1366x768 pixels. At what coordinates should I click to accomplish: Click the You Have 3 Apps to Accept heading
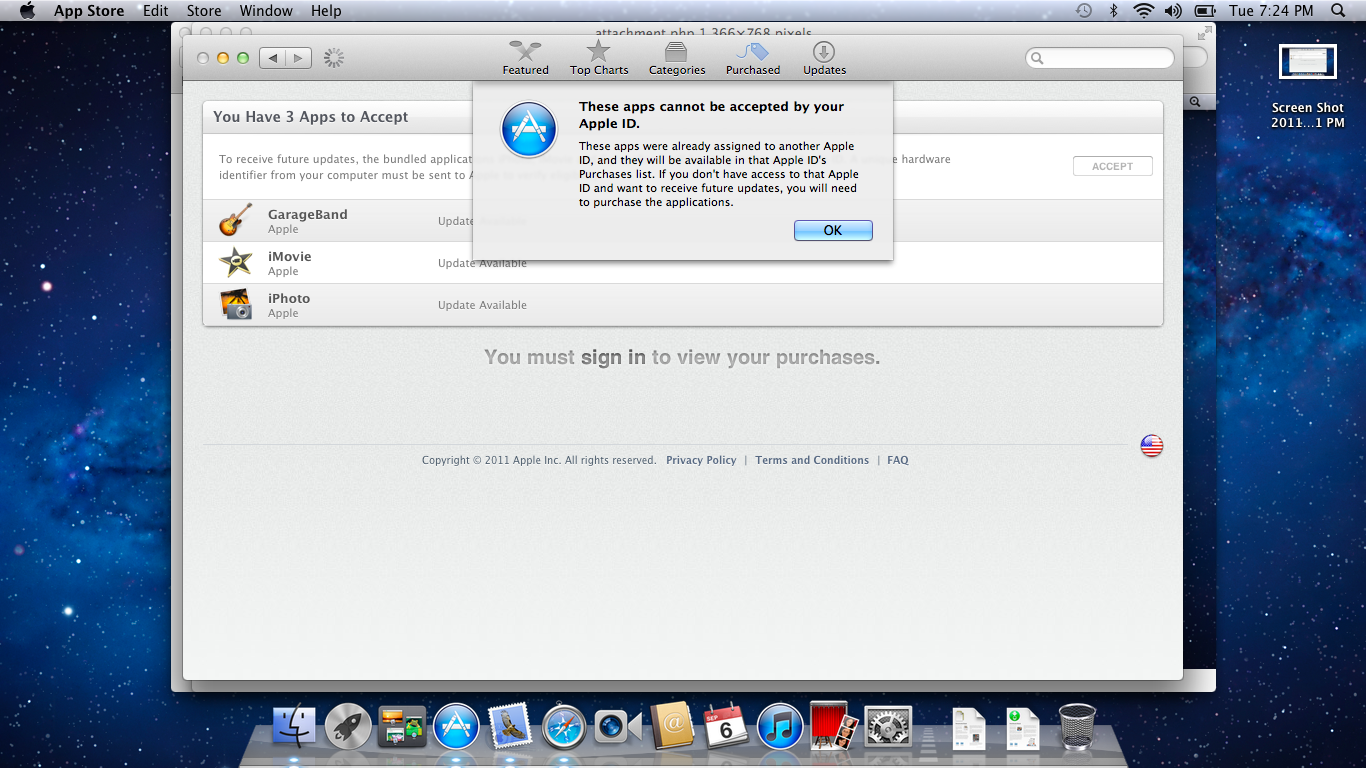click(x=311, y=117)
